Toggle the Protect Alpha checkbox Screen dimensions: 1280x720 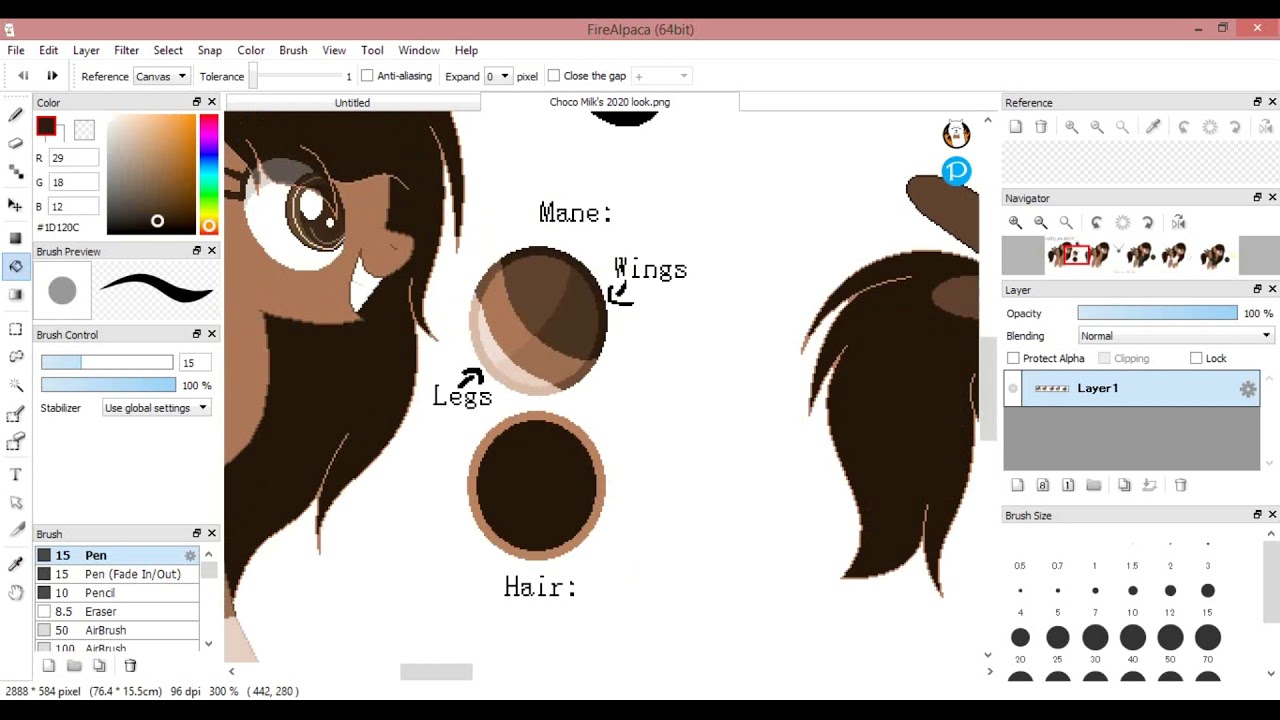coord(1014,358)
